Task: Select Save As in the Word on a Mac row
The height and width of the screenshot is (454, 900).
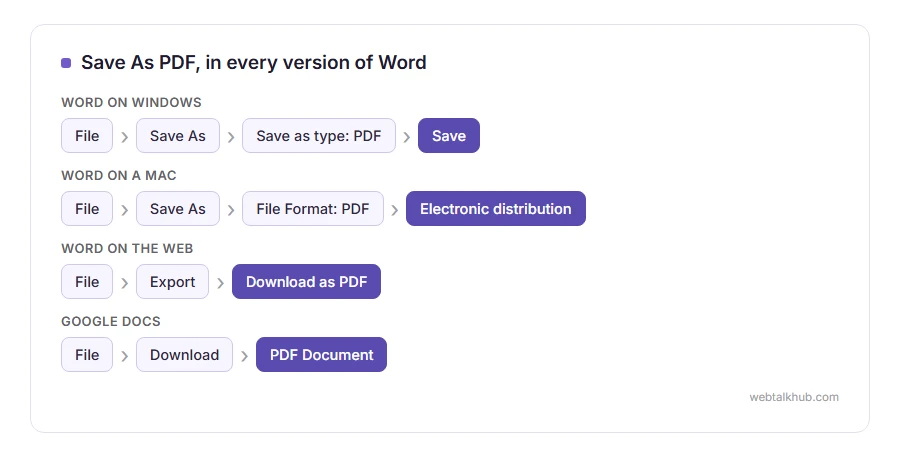Action: coord(177,208)
